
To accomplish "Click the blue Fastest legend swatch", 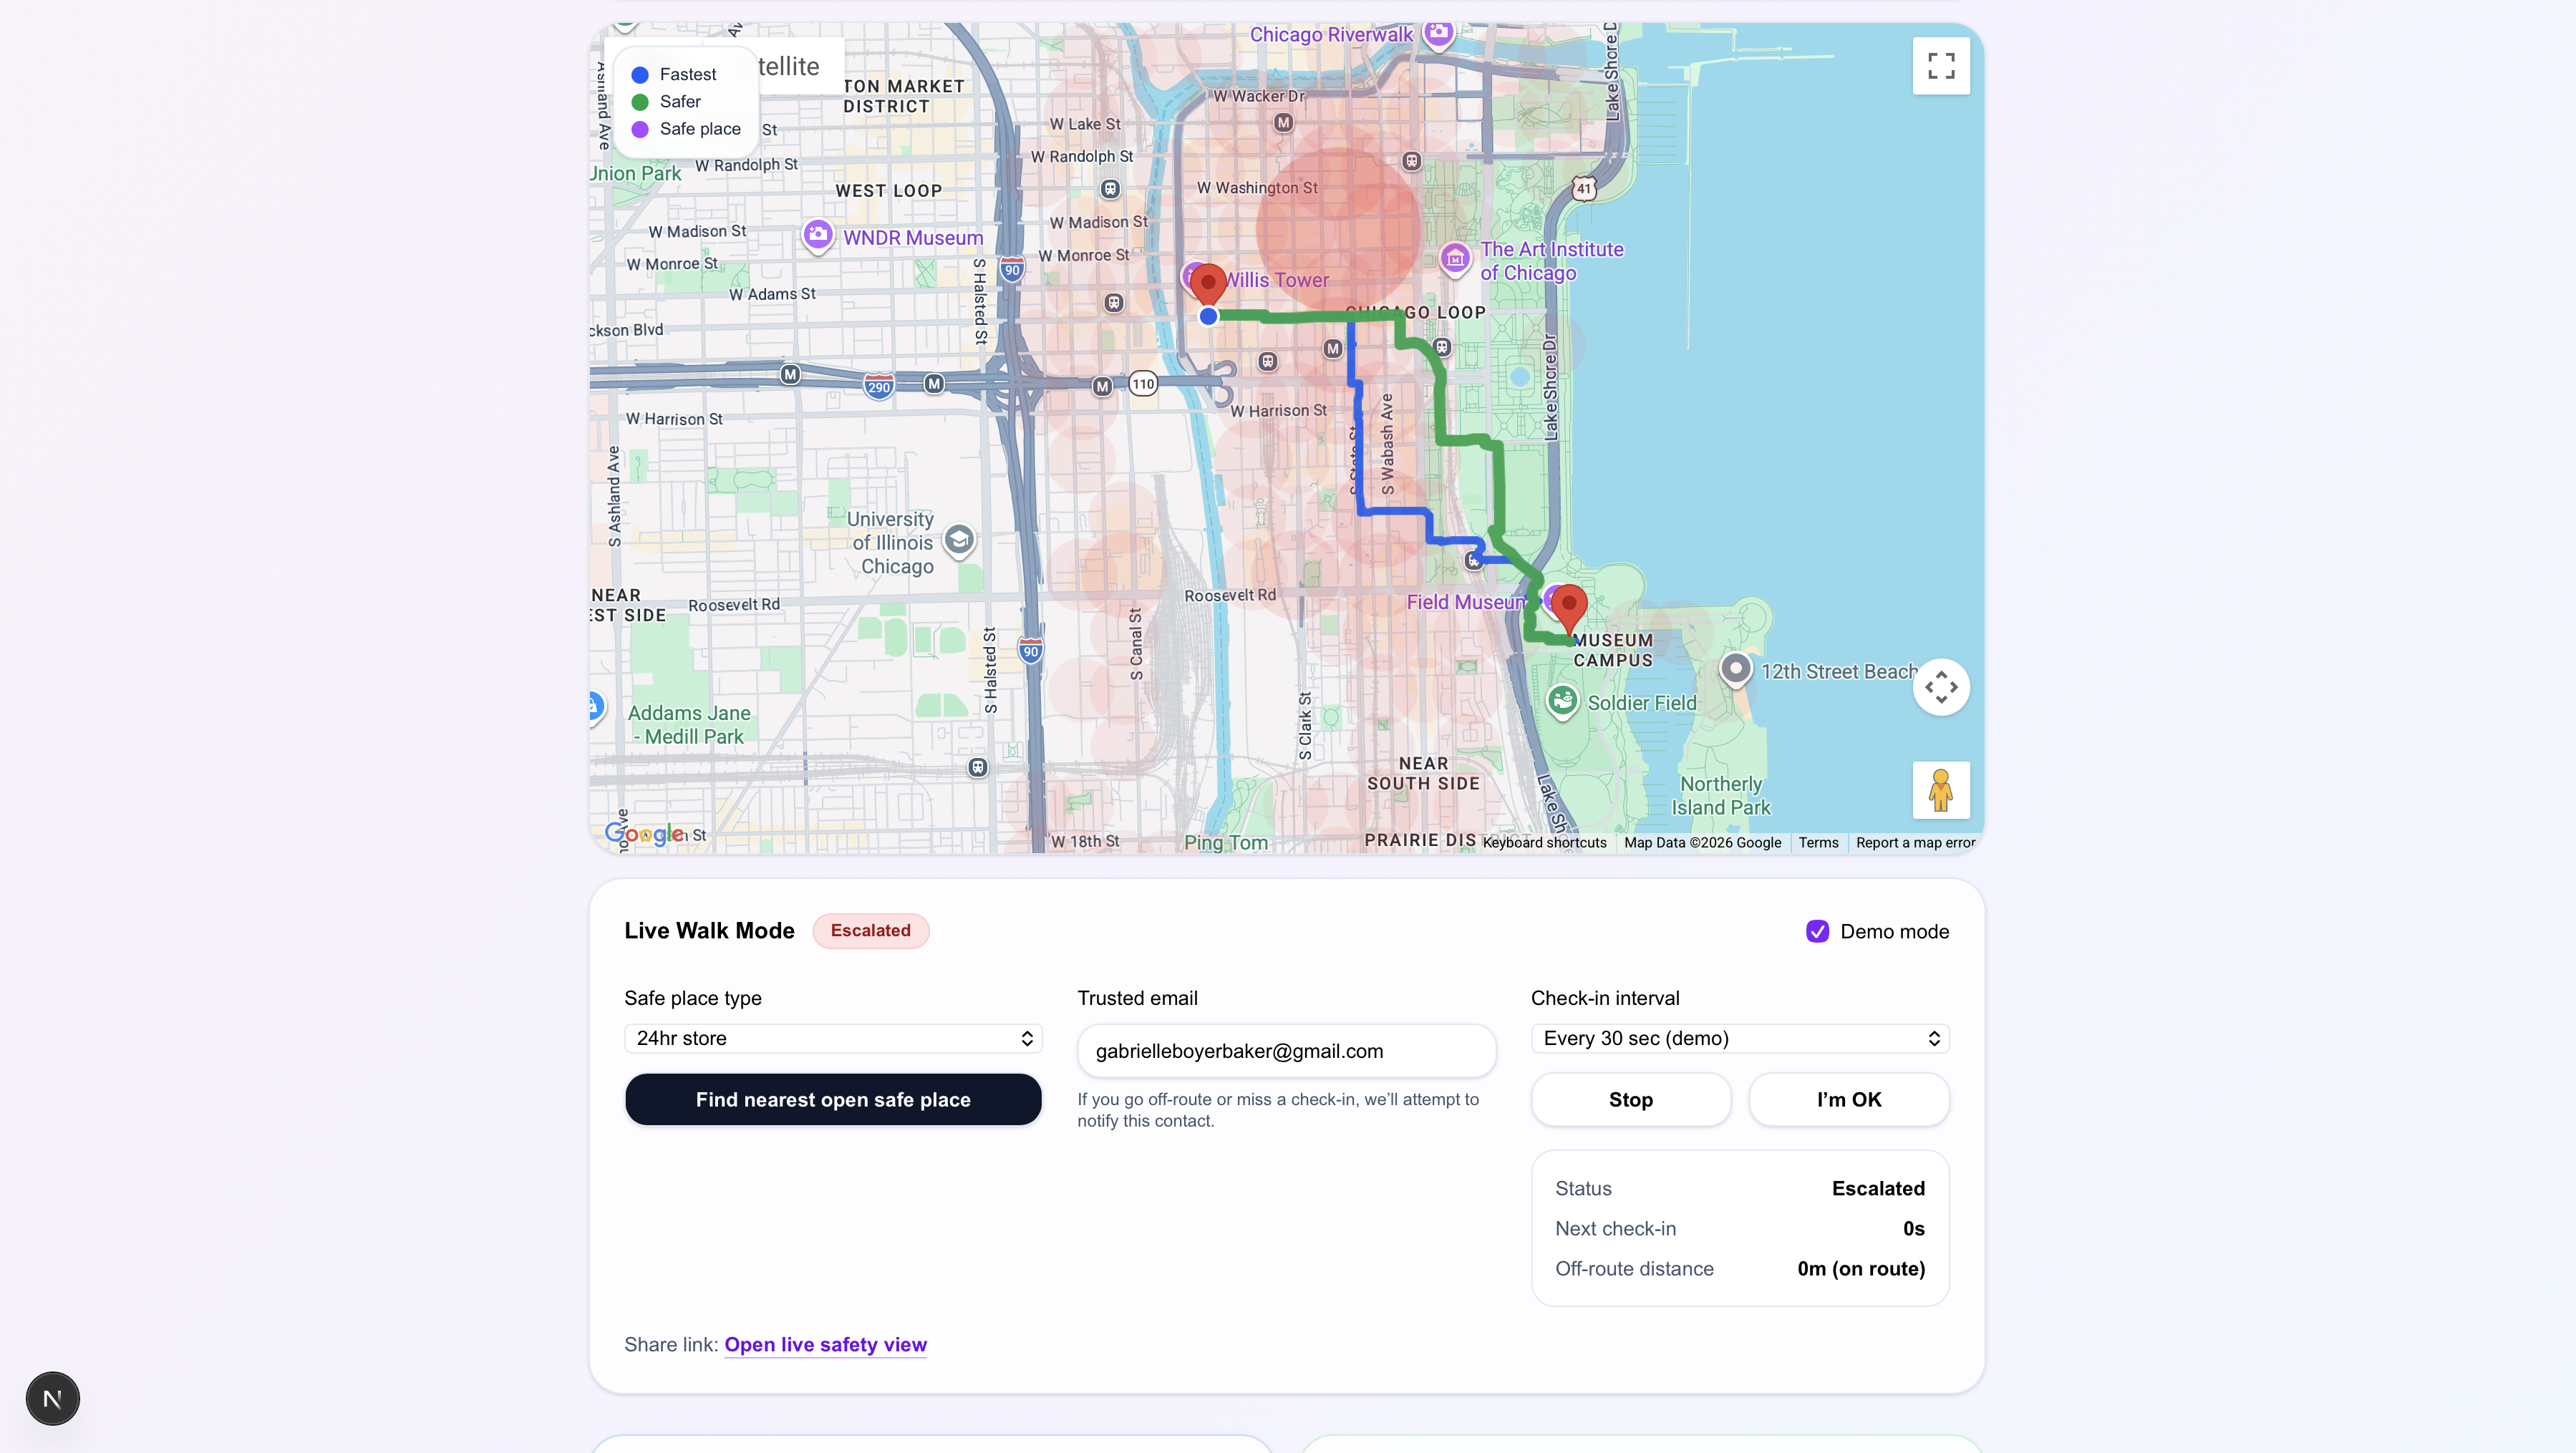I will [x=640, y=75].
